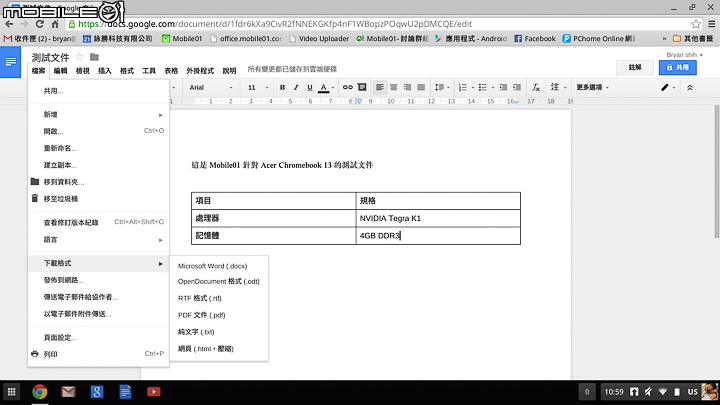Decrease paragraph indent
Image resolution: width=720 pixels, height=405 pixels.
pos(503,87)
